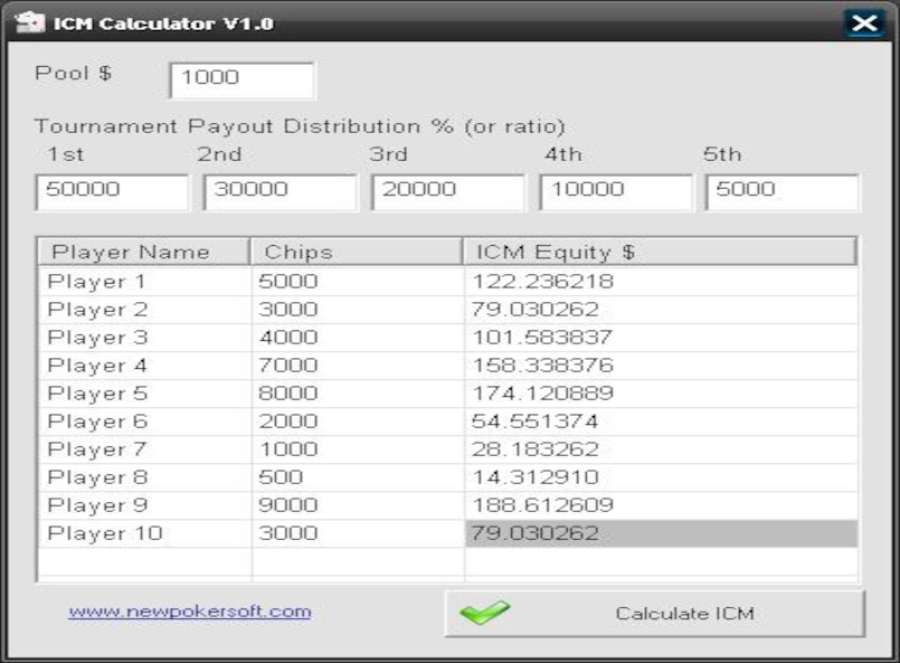Focus the 2nd place payout field
Viewport: 900px width, 663px height.
point(279,192)
